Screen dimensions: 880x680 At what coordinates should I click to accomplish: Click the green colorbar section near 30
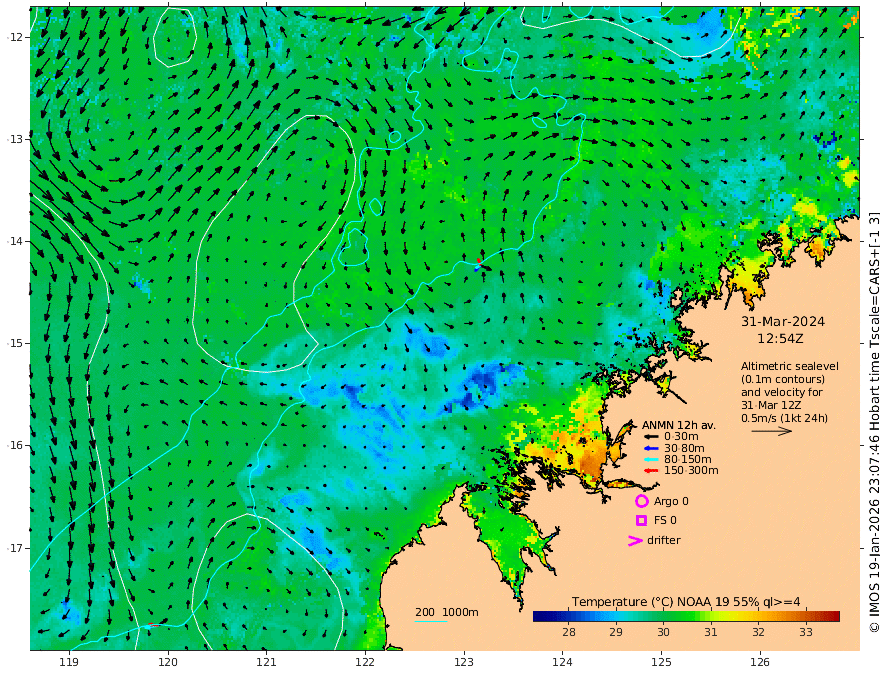(x=663, y=617)
